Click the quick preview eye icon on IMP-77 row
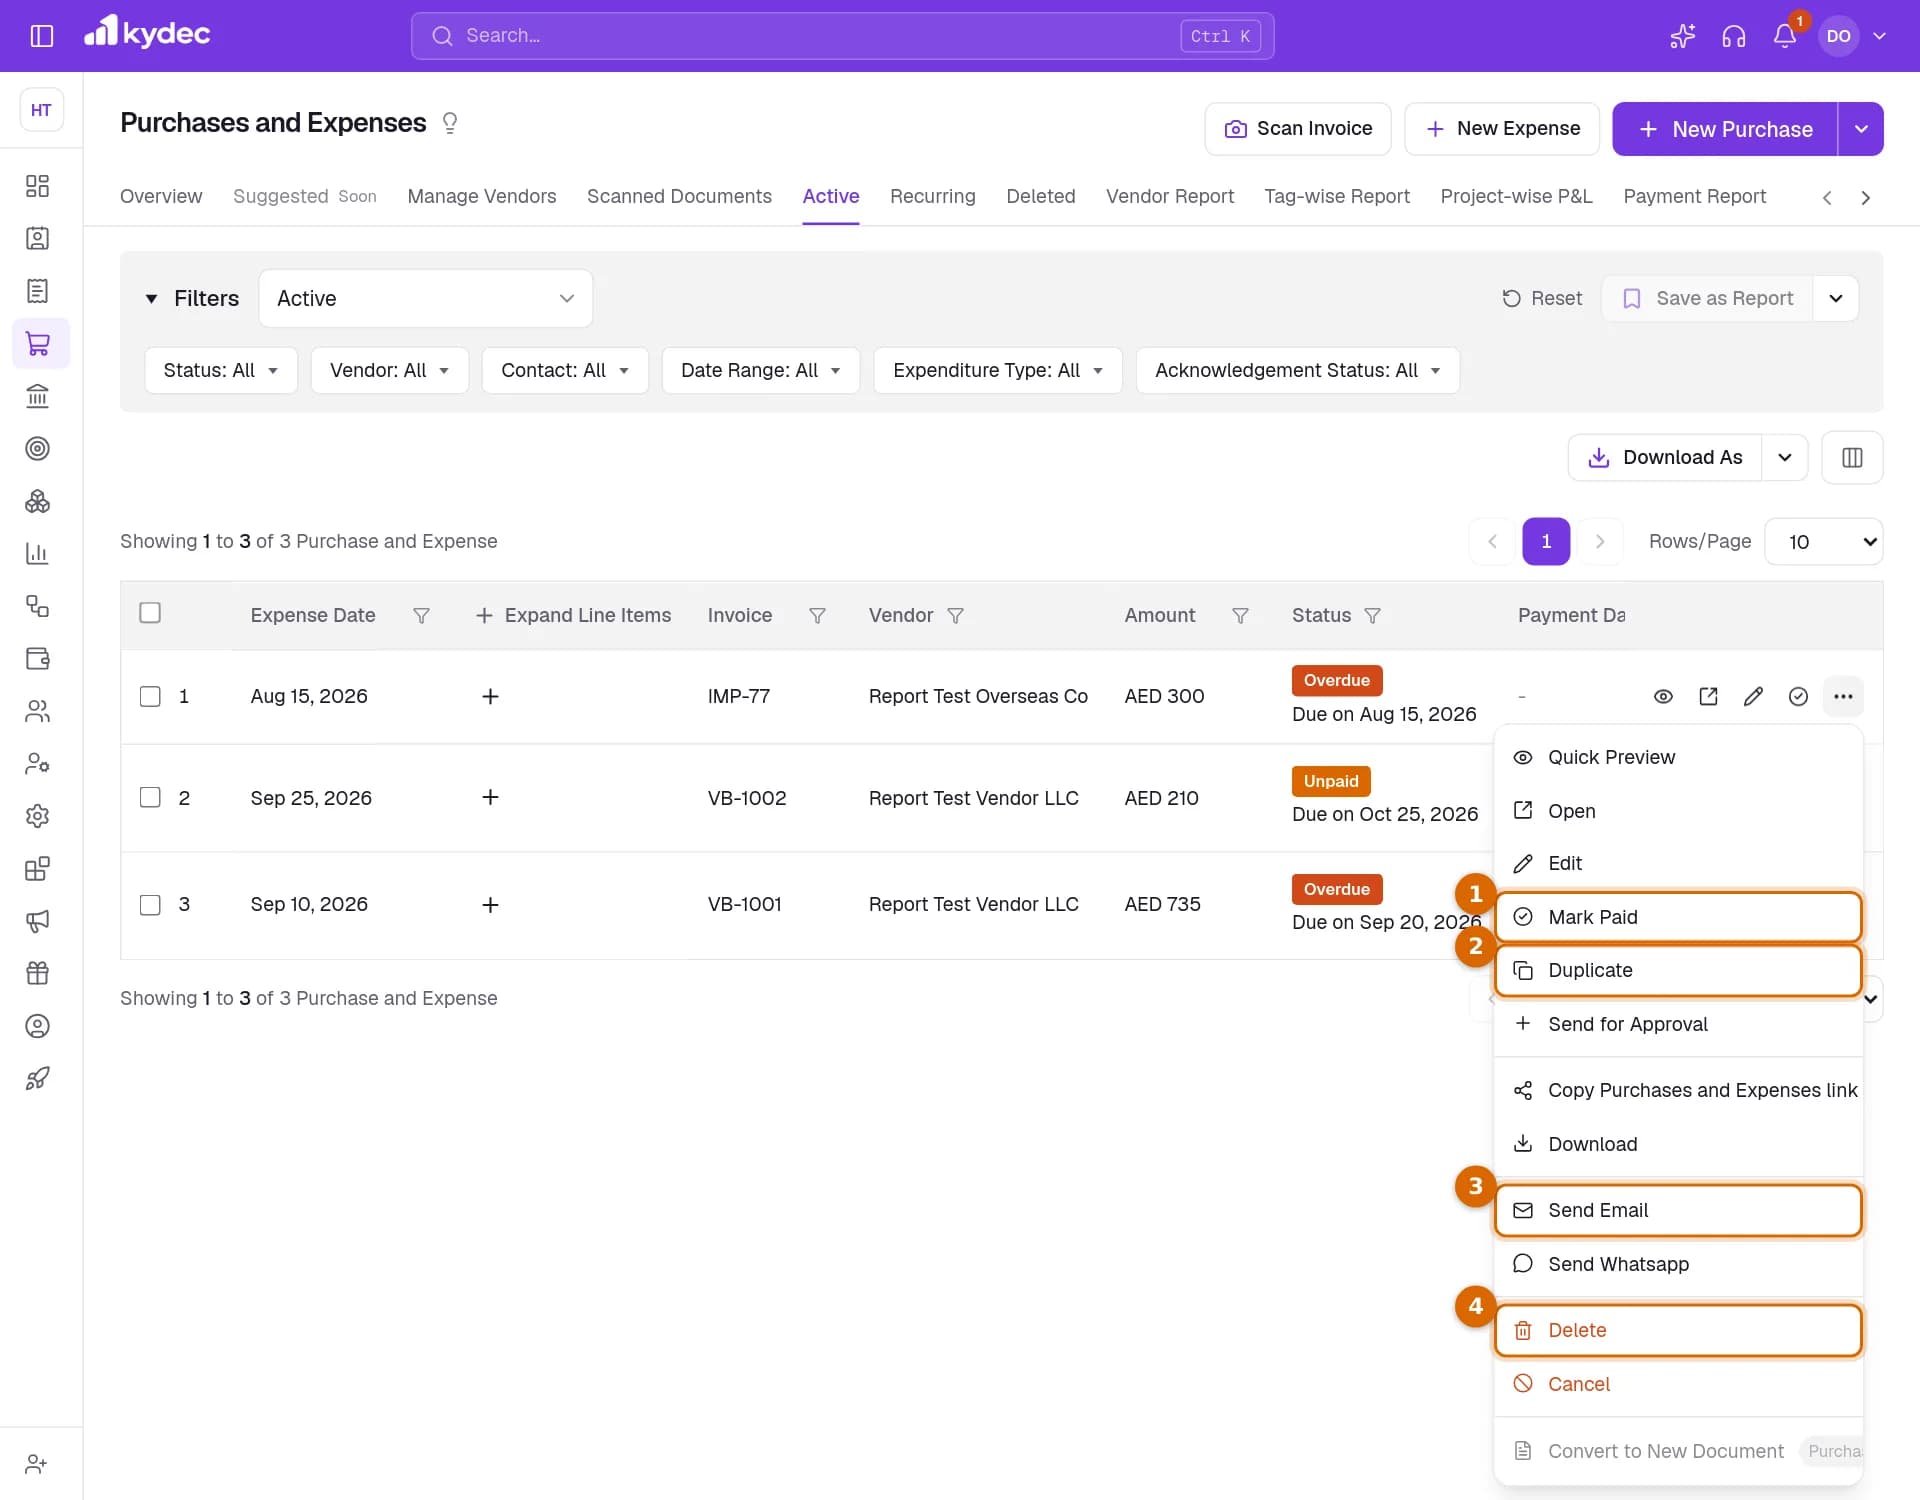Image resolution: width=1920 pixels, height=1500 pixels. pos(1663,696)
